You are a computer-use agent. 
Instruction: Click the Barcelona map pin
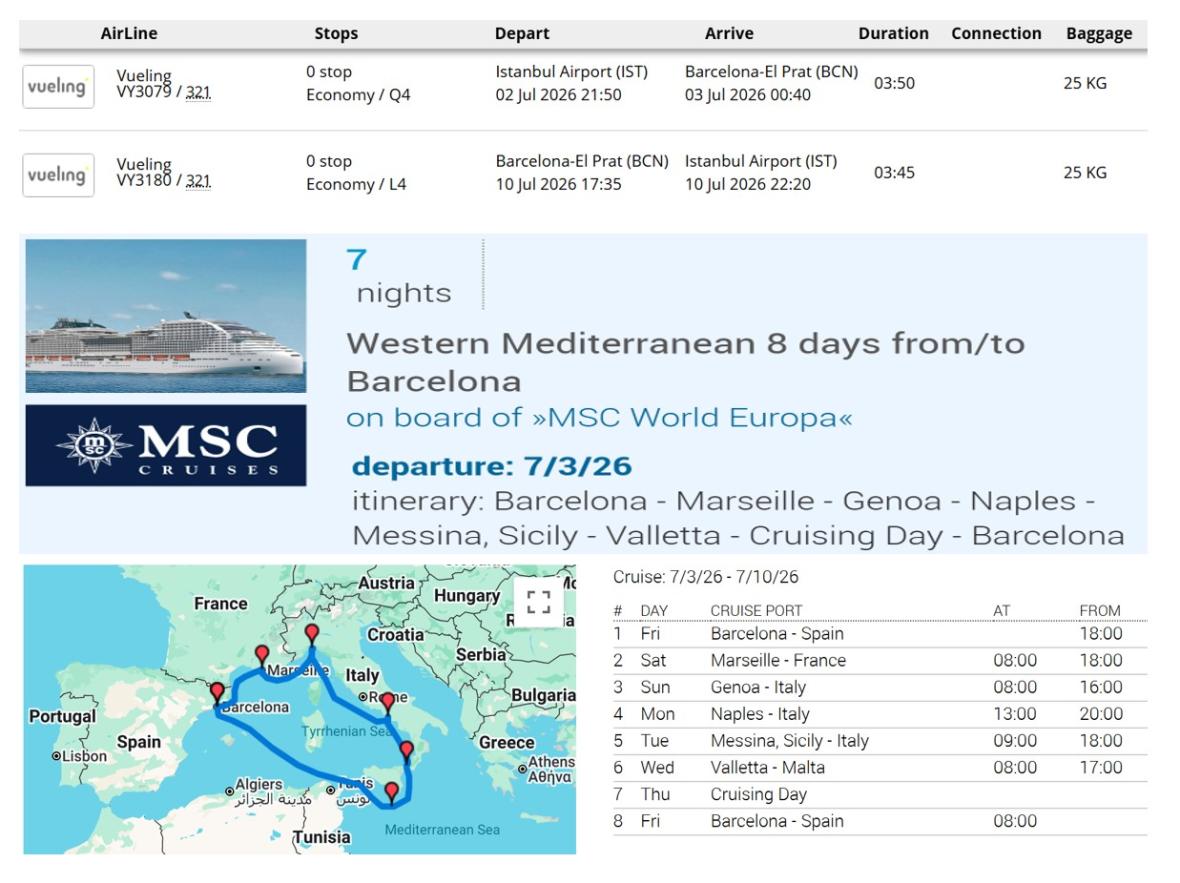[217, 693]
